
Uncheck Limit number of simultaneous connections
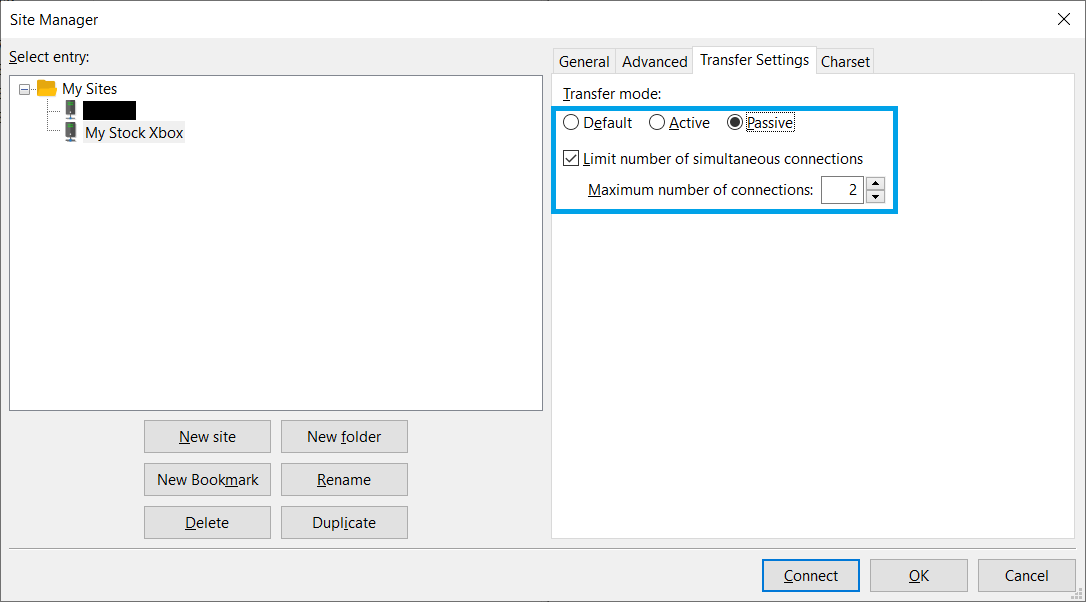click(x=571, y=158)
